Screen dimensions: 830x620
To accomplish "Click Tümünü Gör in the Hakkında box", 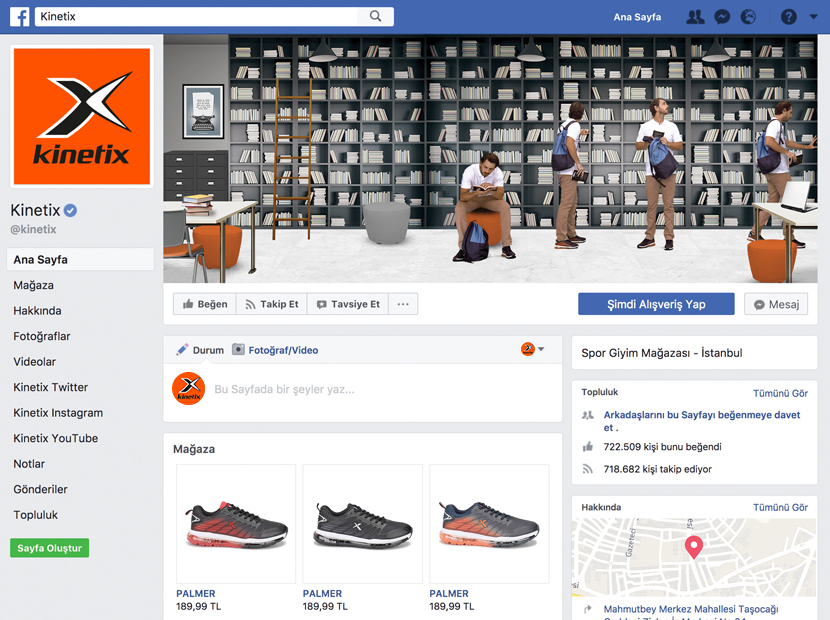I will (780, 507).
